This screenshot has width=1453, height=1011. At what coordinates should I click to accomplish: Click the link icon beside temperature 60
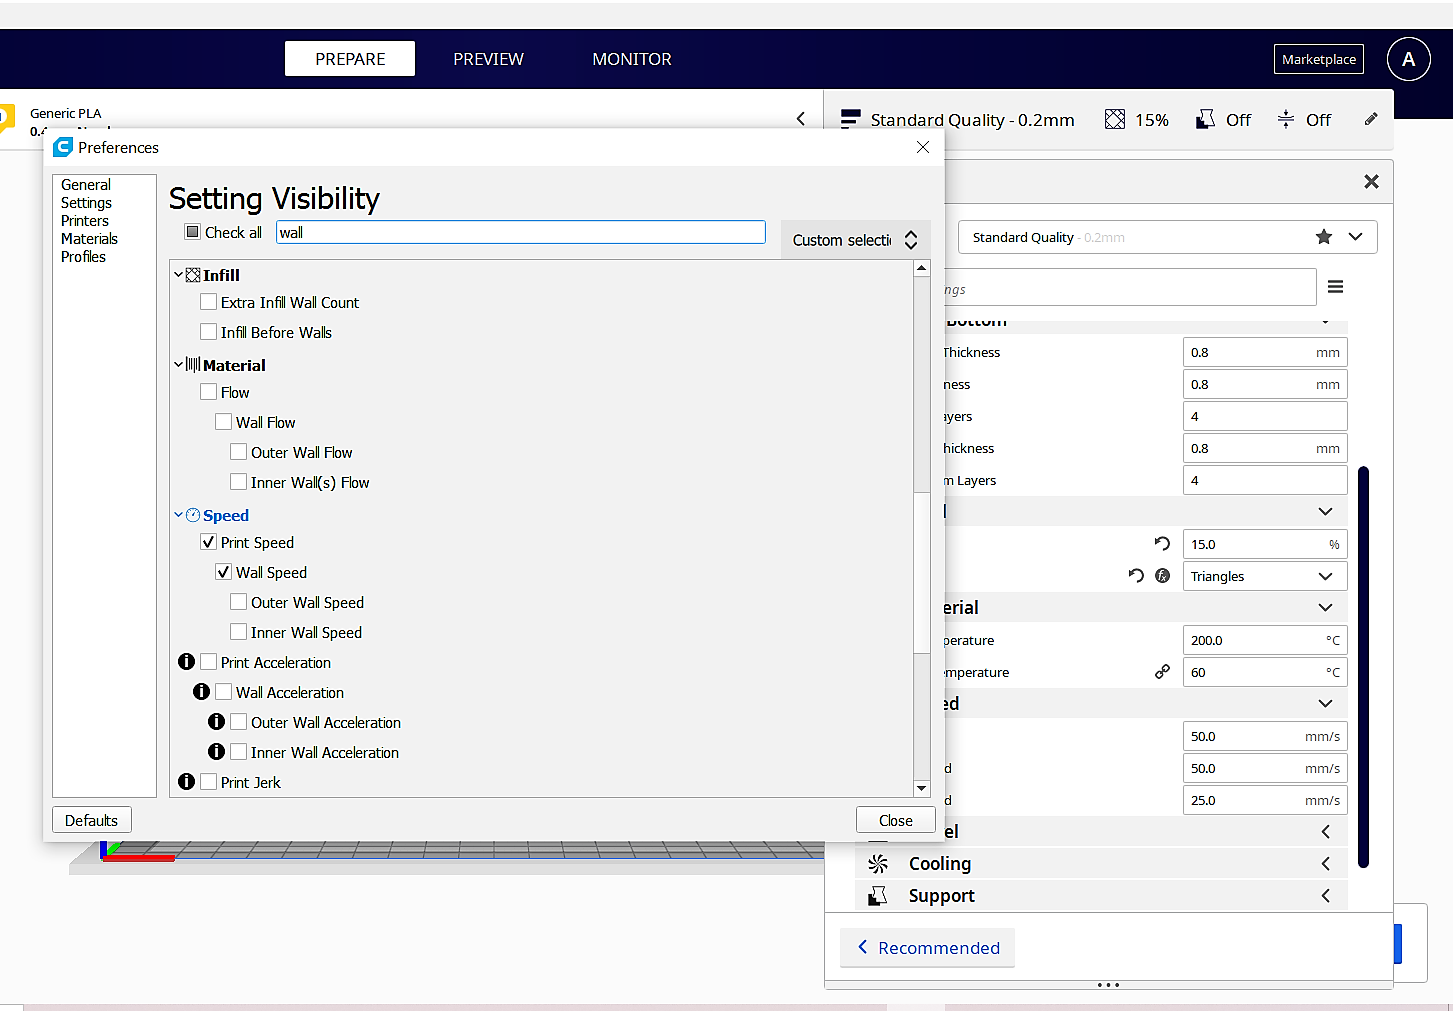click(1162, 672)
